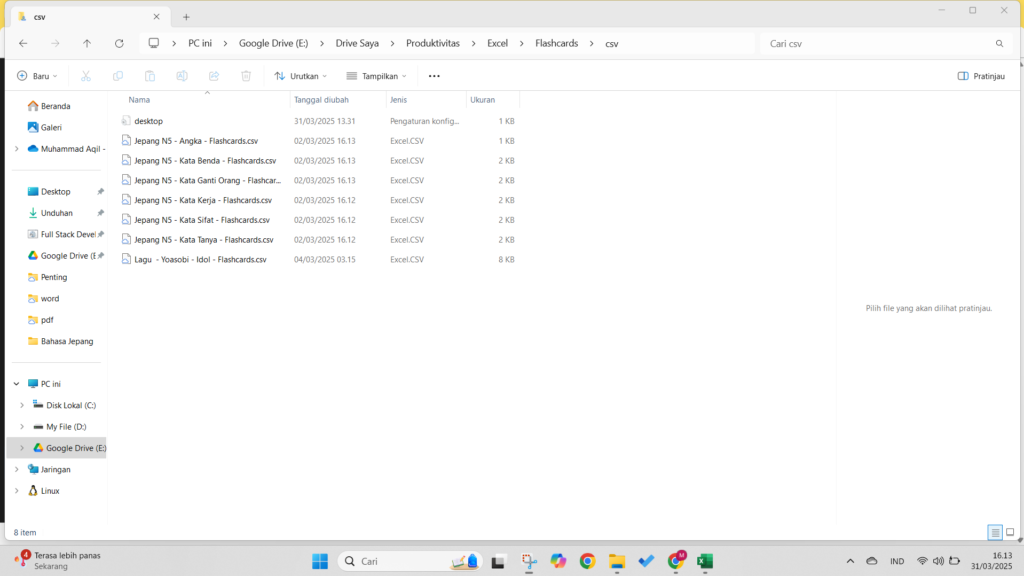This screenshot has width=1024, height=576.
Task: Click the taskbar Cari search box
Action: 409,561
